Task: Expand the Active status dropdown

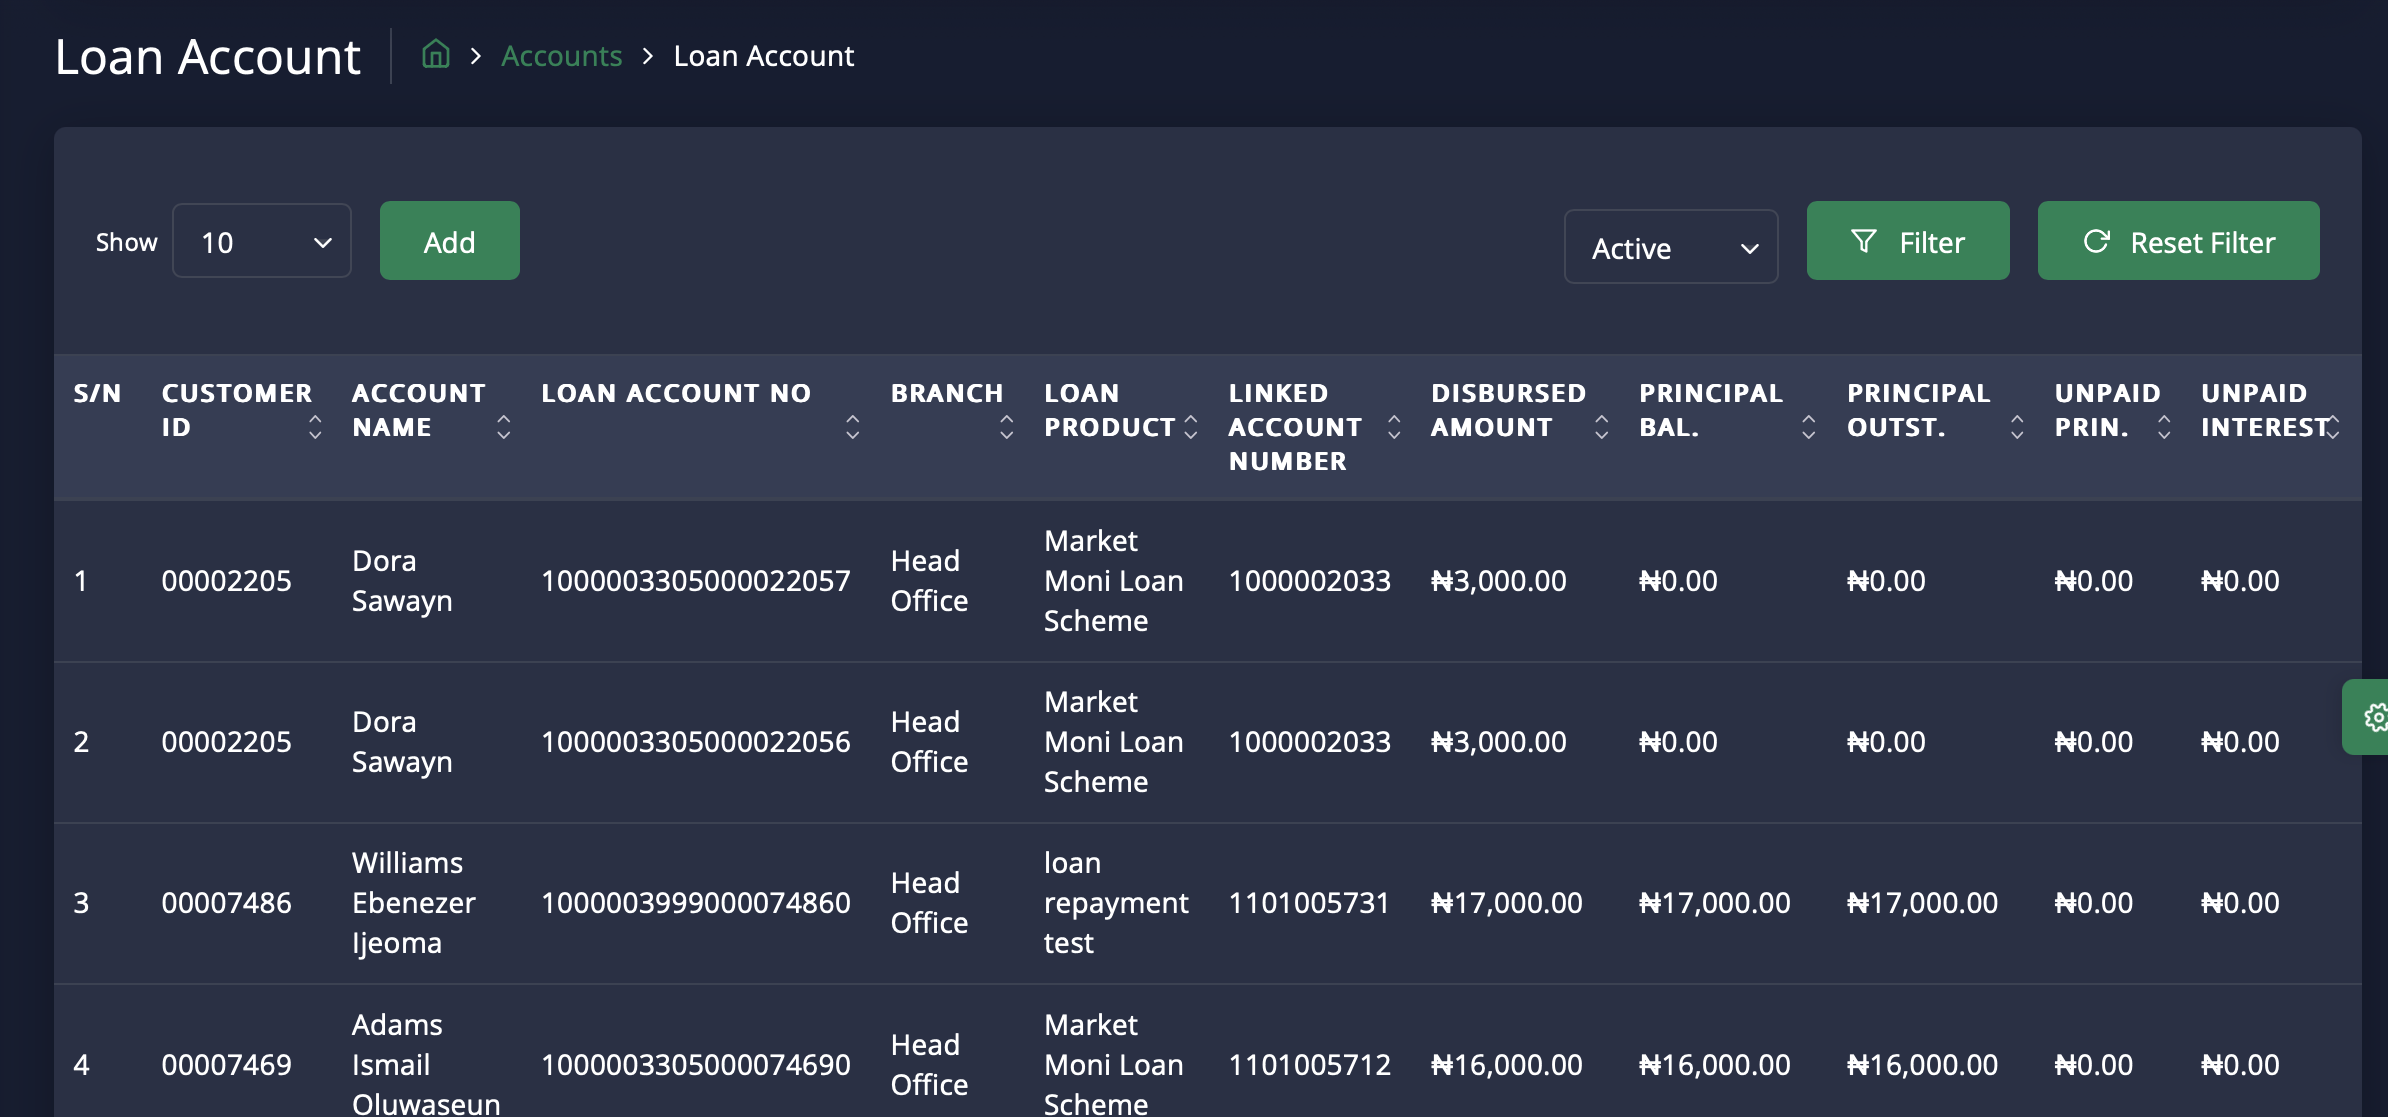Action: 1670,247
